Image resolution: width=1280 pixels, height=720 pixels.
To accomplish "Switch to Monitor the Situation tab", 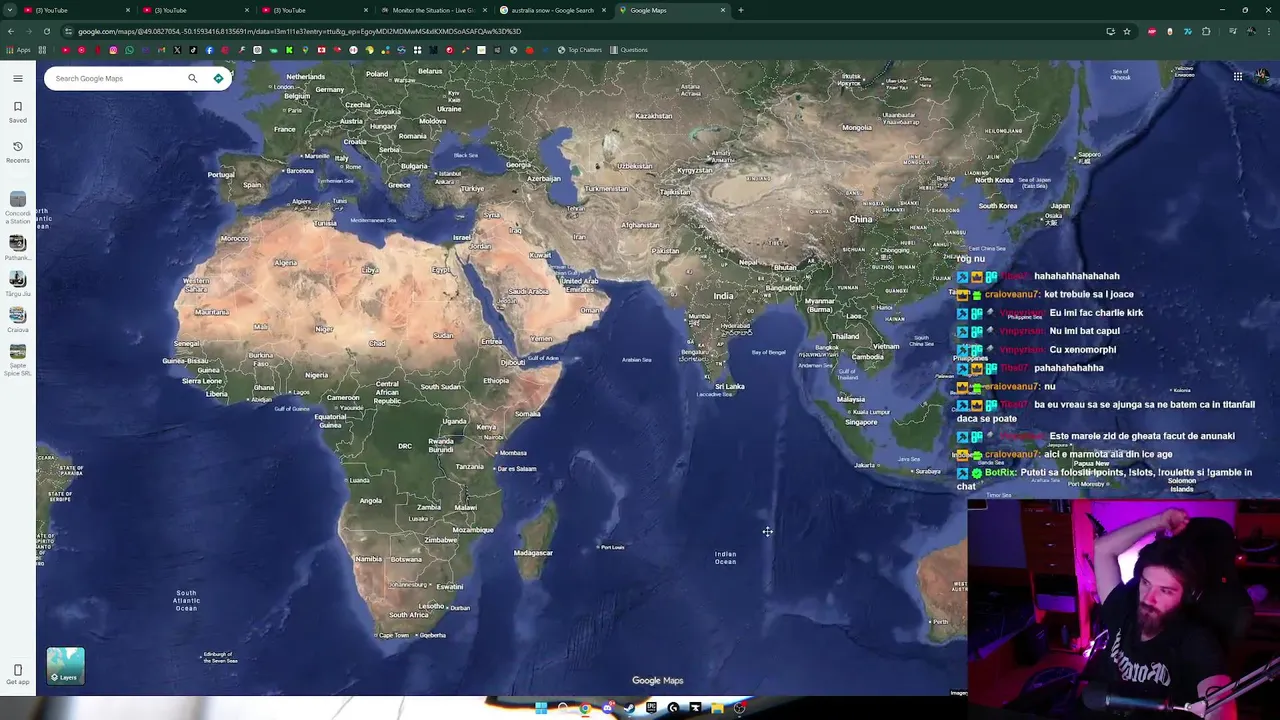I will point(432,10).
